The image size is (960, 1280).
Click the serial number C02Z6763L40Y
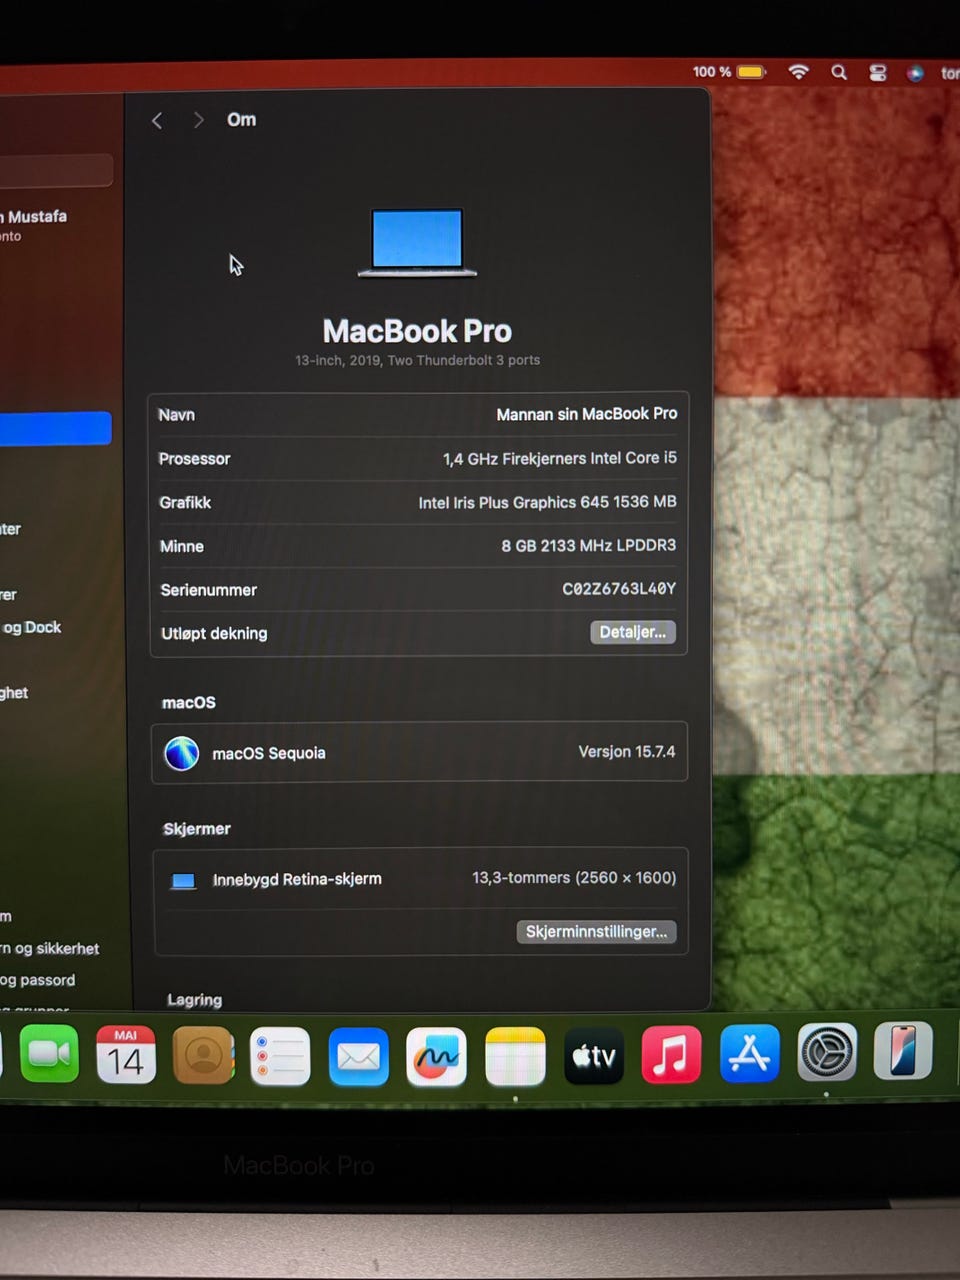pos(619,589)
